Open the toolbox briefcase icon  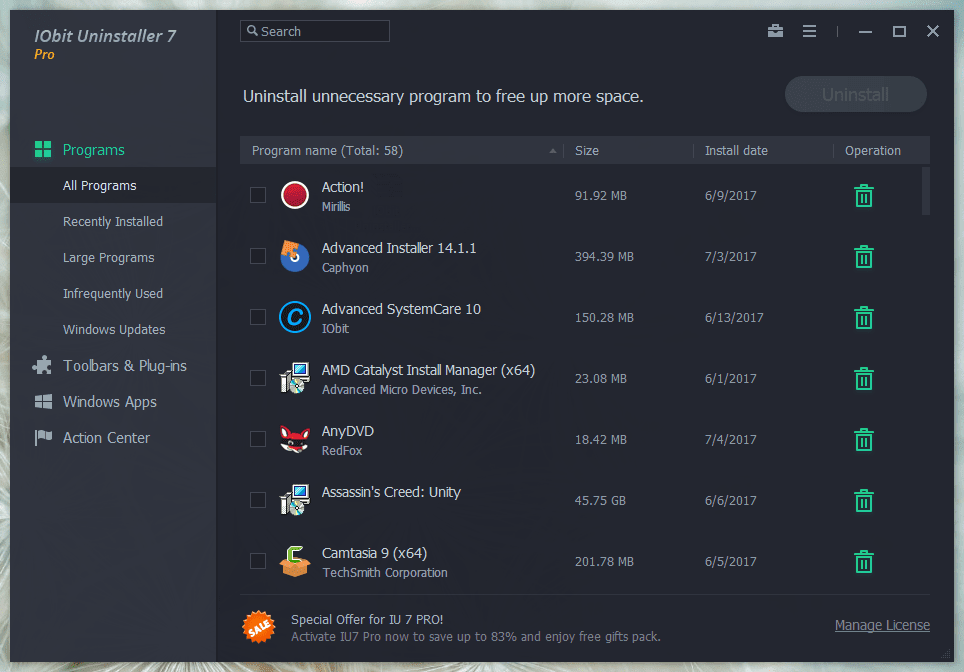tap(775, 31)
